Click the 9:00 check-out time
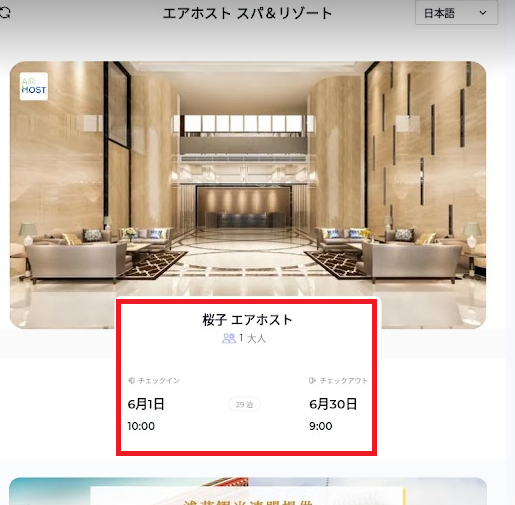The image size is (515, 505). 321,426
